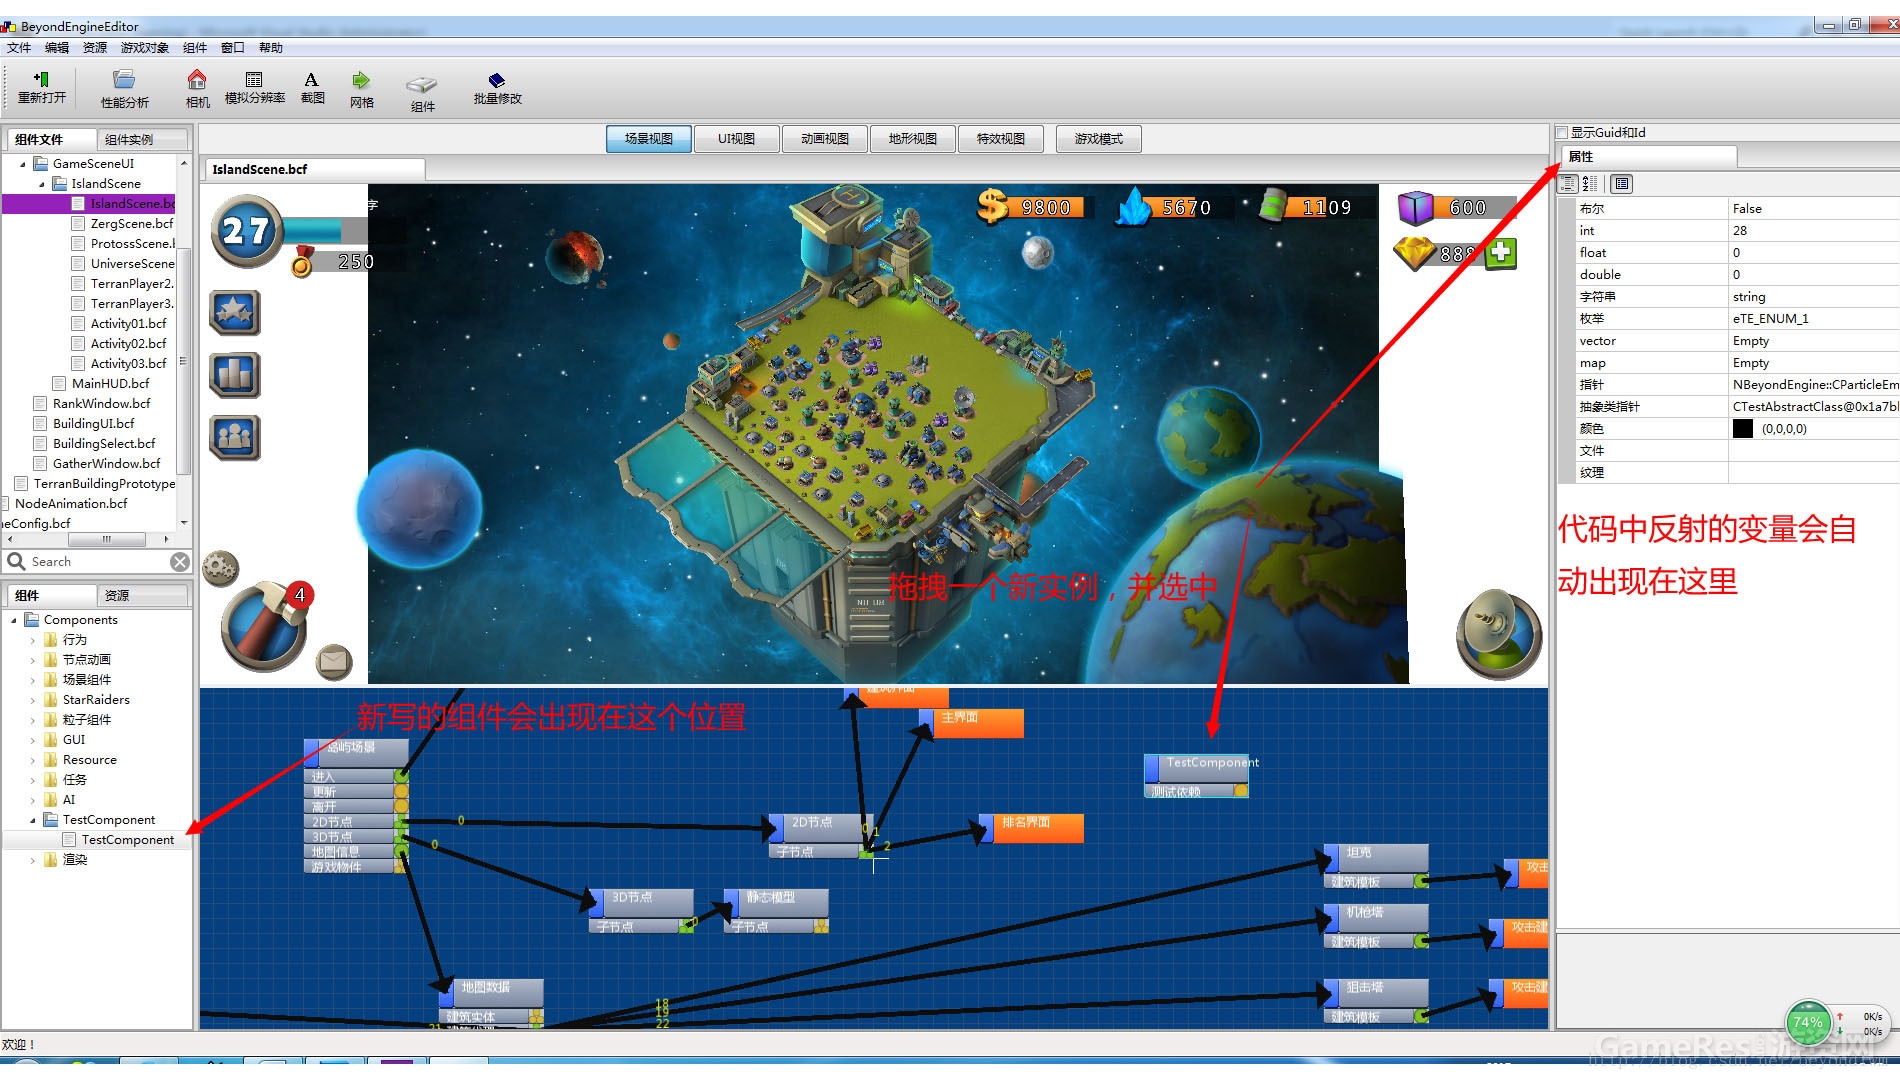Viewport: 1900px width, 1080px height.
Task: Open the 编辑 menu
Action: tap(57, 47)
